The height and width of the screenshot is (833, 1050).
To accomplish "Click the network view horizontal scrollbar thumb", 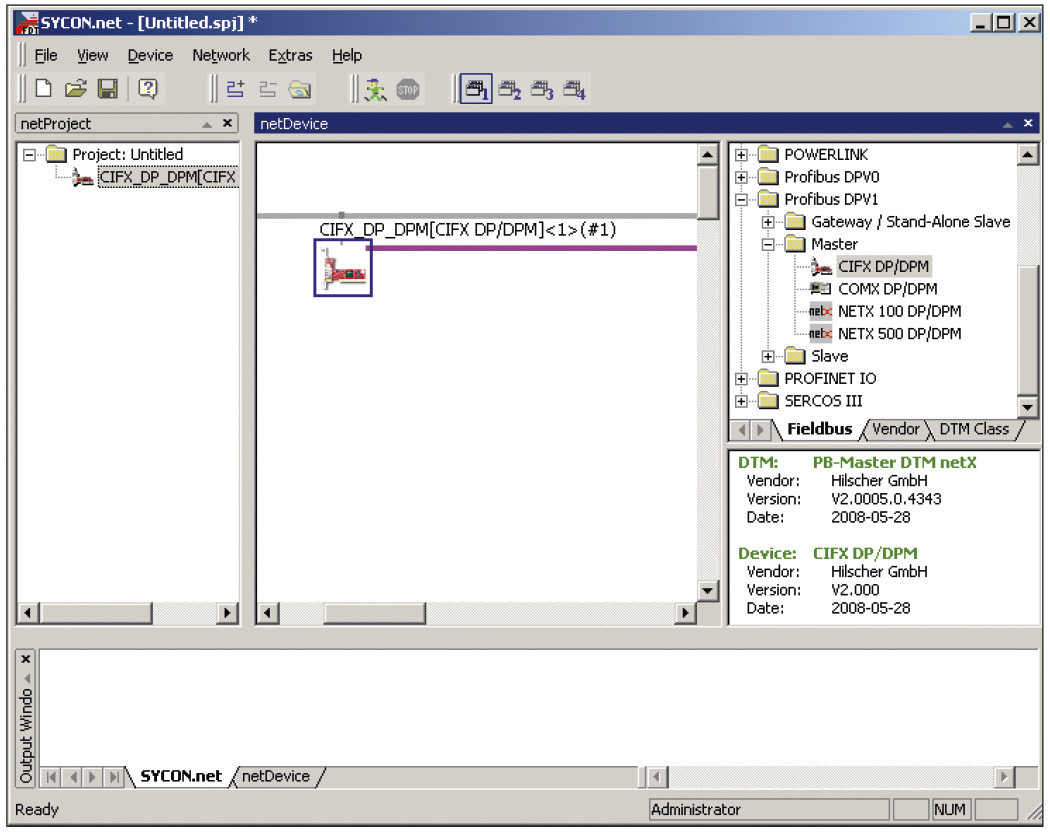I will (374, 613).
